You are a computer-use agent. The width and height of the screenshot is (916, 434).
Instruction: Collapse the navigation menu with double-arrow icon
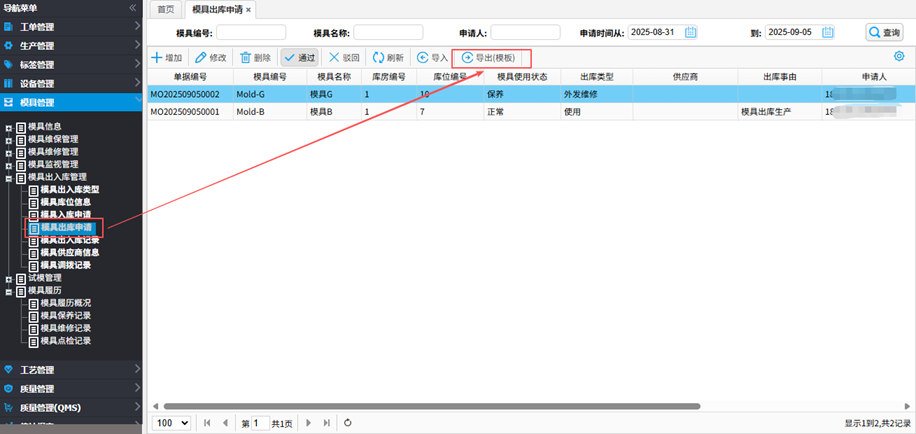133,8
